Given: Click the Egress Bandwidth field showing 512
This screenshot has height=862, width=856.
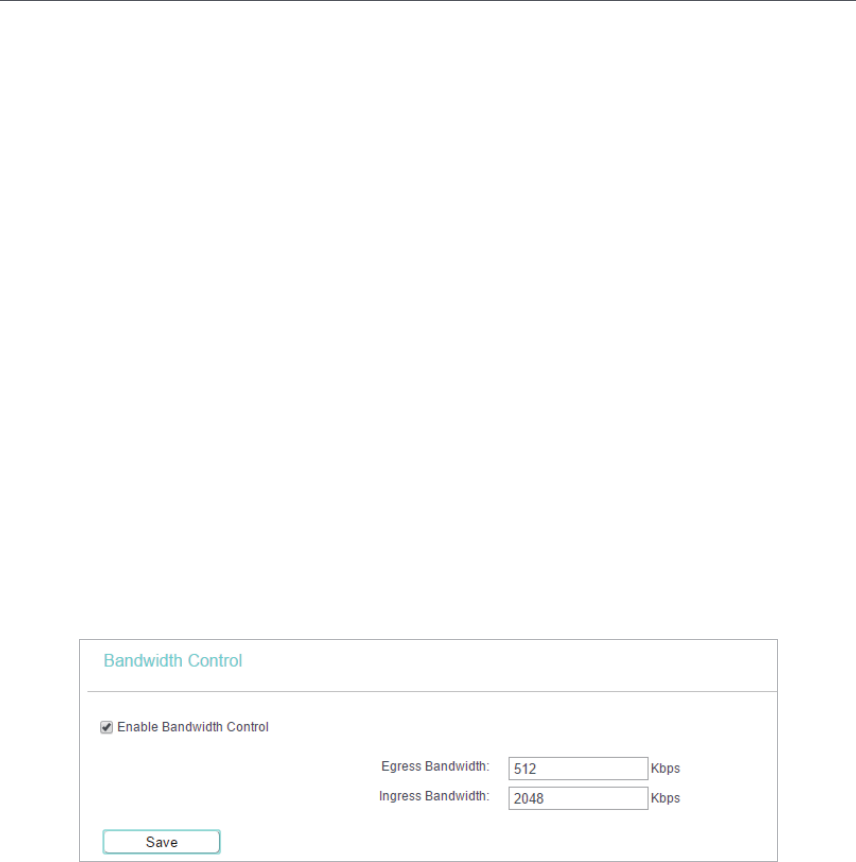Looking at the screenshot, I should tap(578, 768).
